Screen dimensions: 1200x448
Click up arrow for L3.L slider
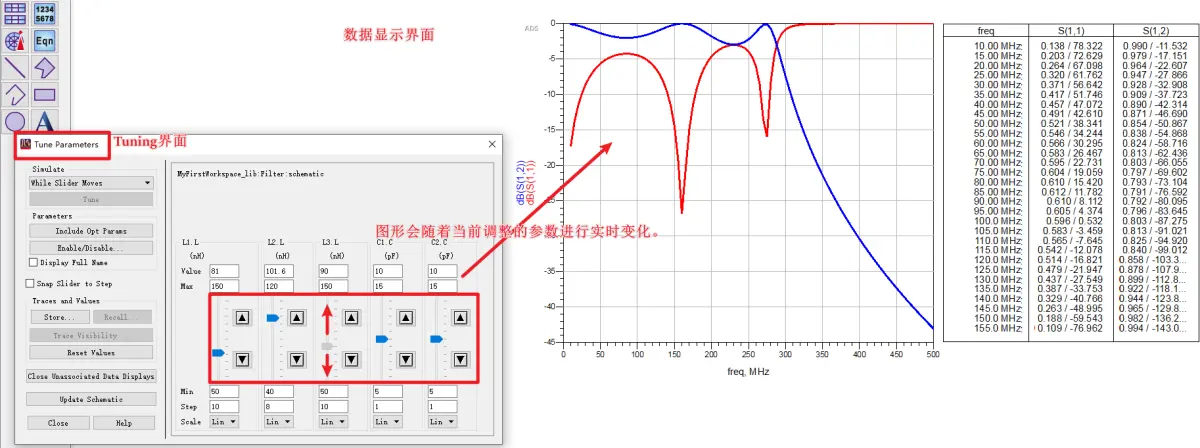pyautogui.click(x=351, y=317)
